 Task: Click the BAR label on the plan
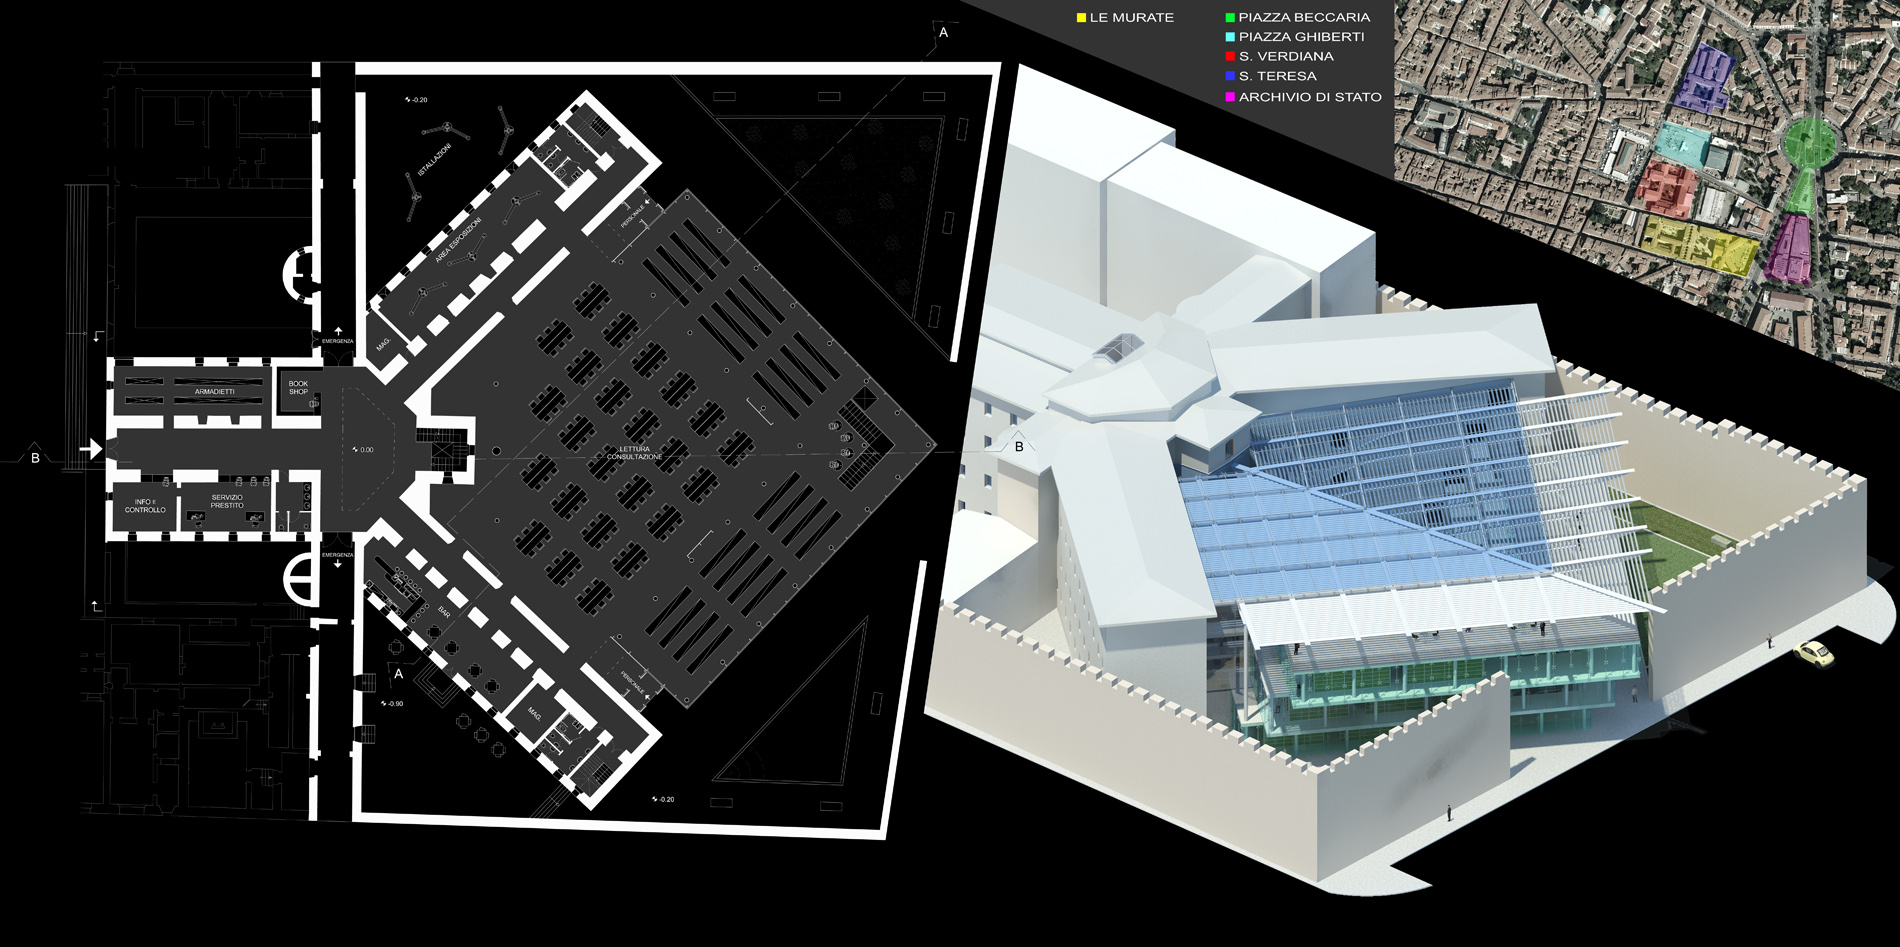pos(444,611)
